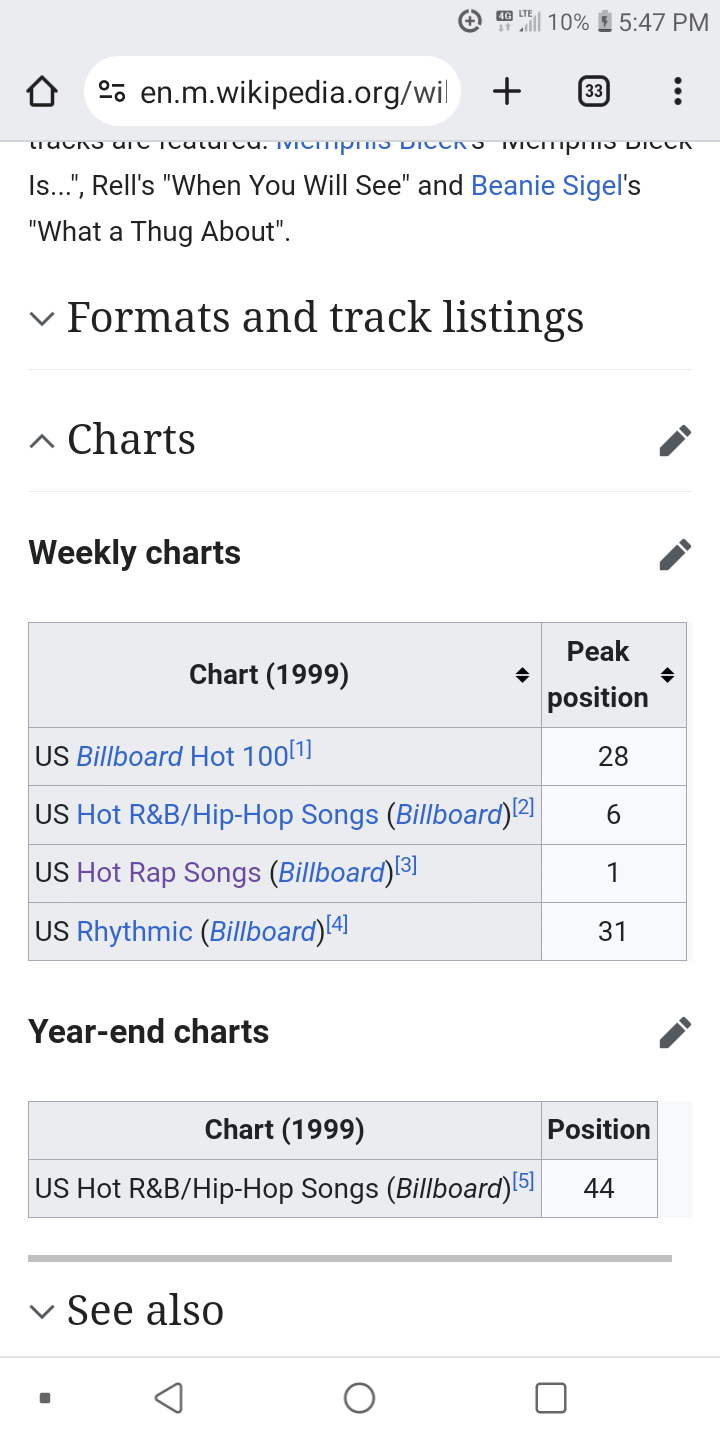
Task: Open the Beanie Sigel link
Action: pos(548,186)
